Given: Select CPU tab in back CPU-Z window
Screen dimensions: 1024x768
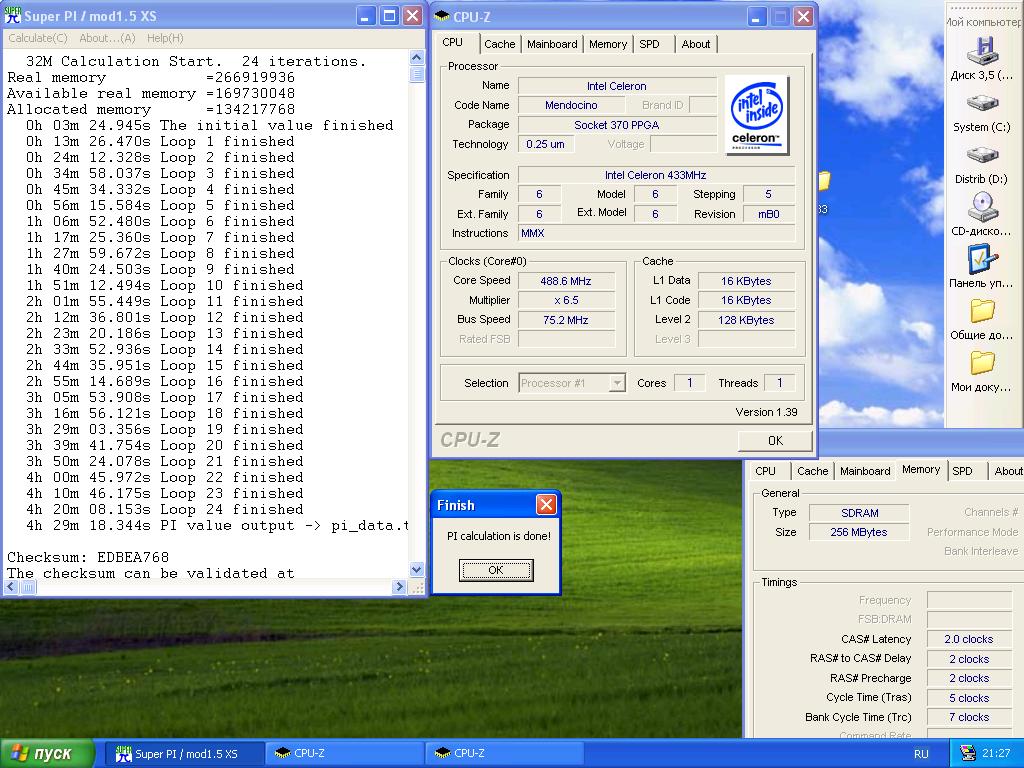Looking at the screenshot, I should (765, 471).
